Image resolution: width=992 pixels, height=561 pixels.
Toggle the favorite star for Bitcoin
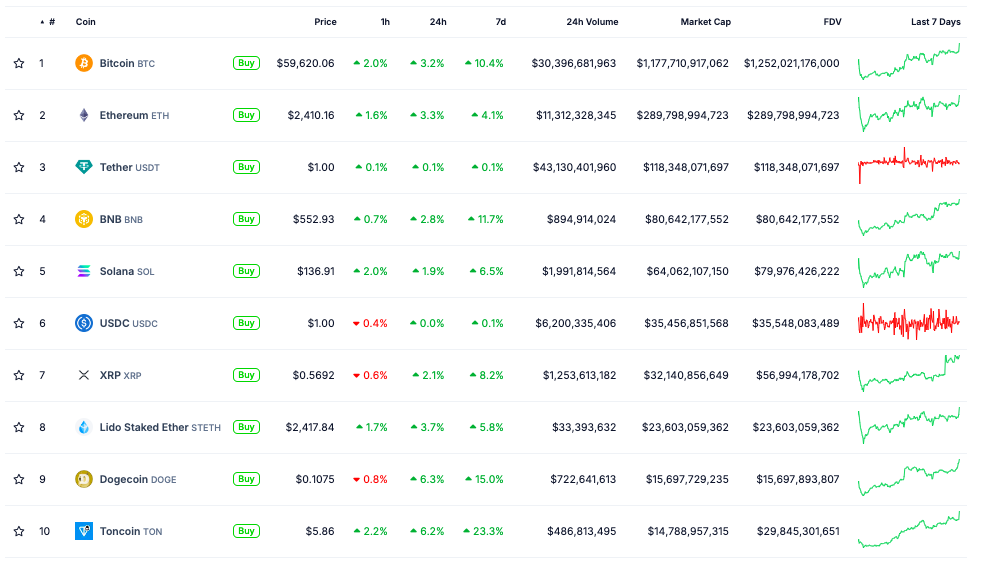coord(19,63)
